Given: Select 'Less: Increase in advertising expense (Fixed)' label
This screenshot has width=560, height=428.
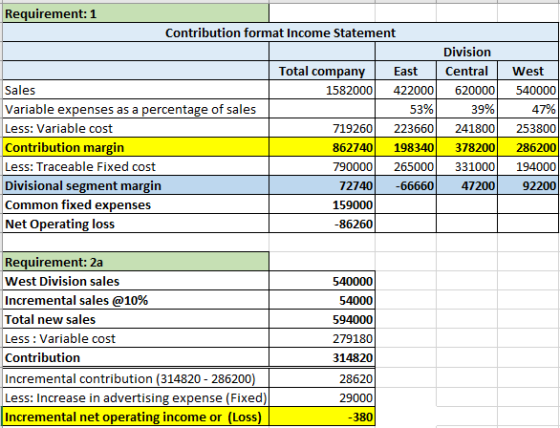Looking at the screenshot, I should (x=136, y=398).
